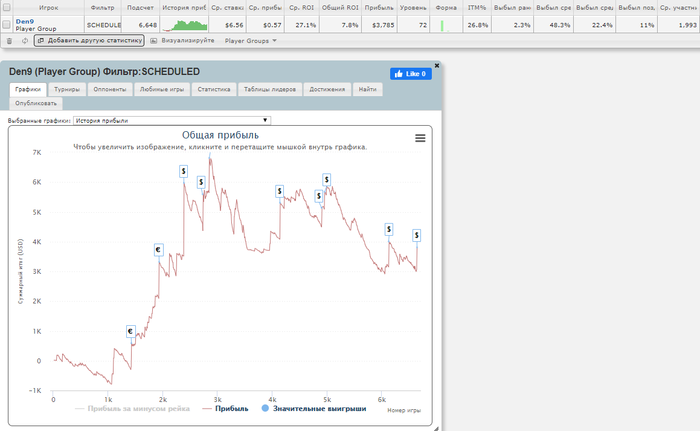
Task: Open the Den9 player link
Action: click(25, 21)
